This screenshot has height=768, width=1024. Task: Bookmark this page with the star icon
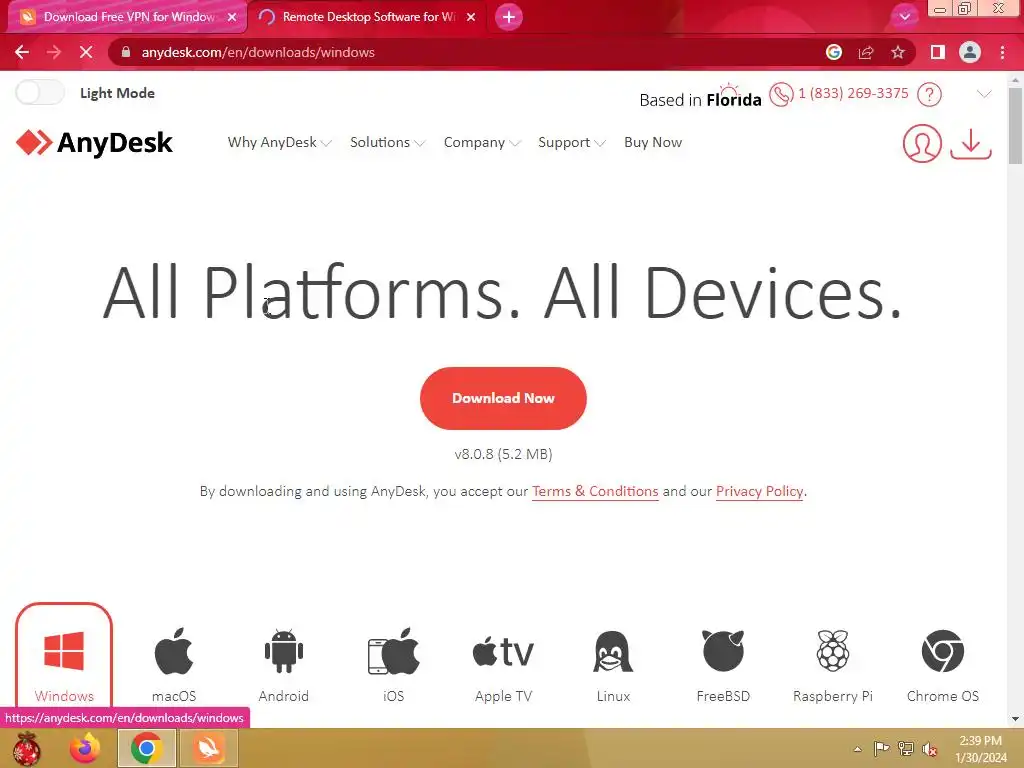coord(898,52)
